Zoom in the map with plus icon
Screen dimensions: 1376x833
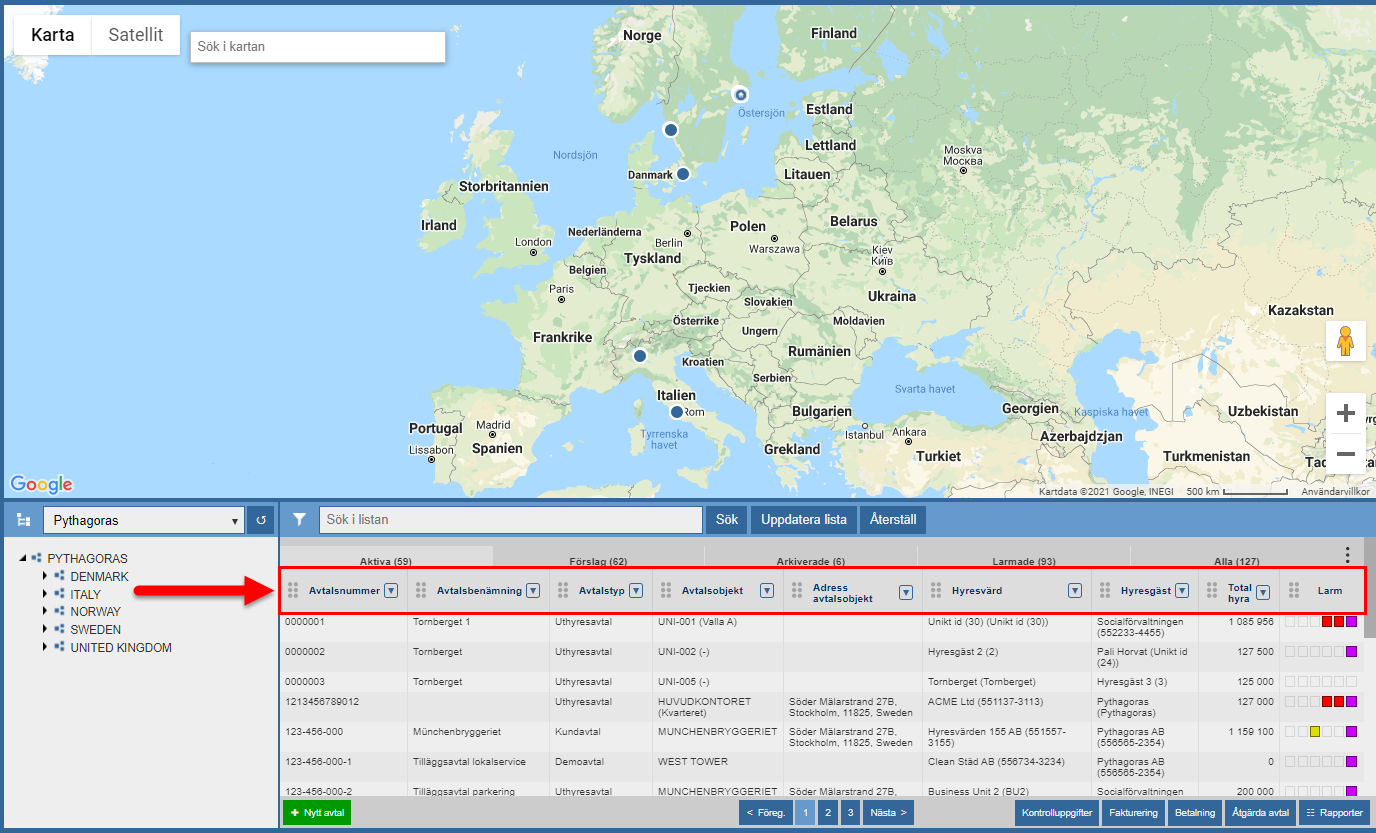(x=1346, y=413)
